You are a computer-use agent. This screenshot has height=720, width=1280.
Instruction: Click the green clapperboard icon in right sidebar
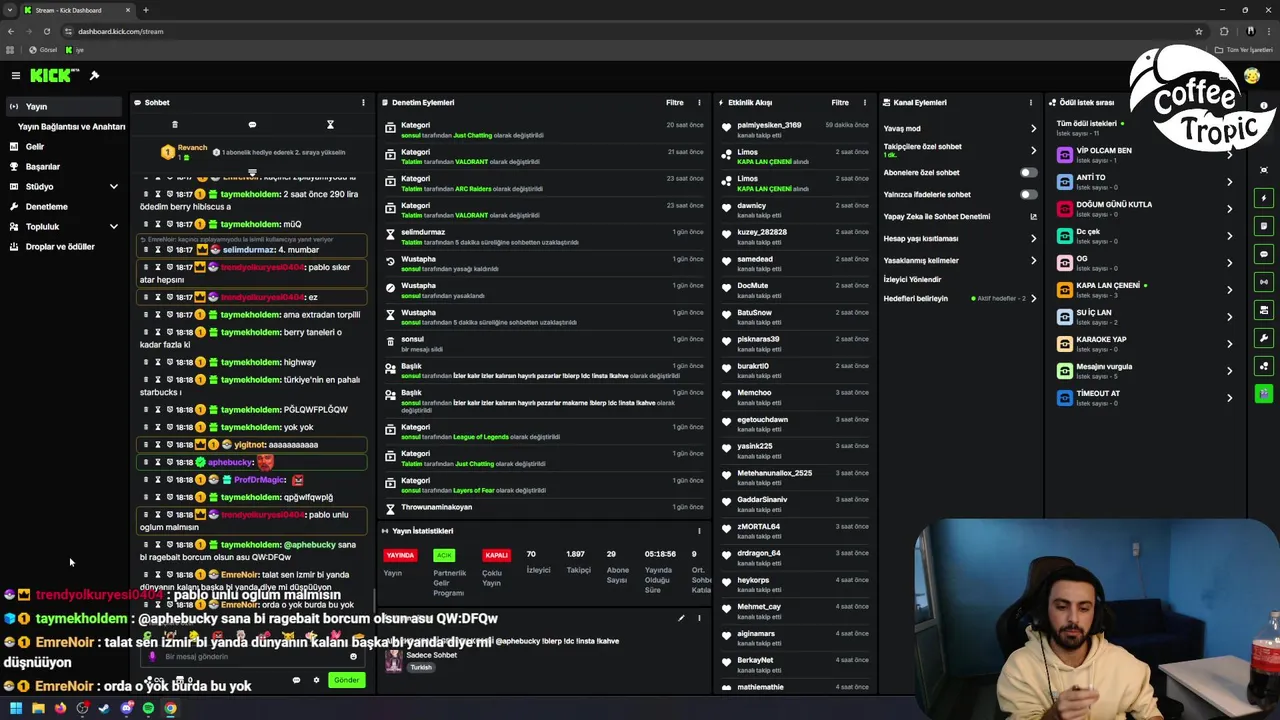(1264, 394)
